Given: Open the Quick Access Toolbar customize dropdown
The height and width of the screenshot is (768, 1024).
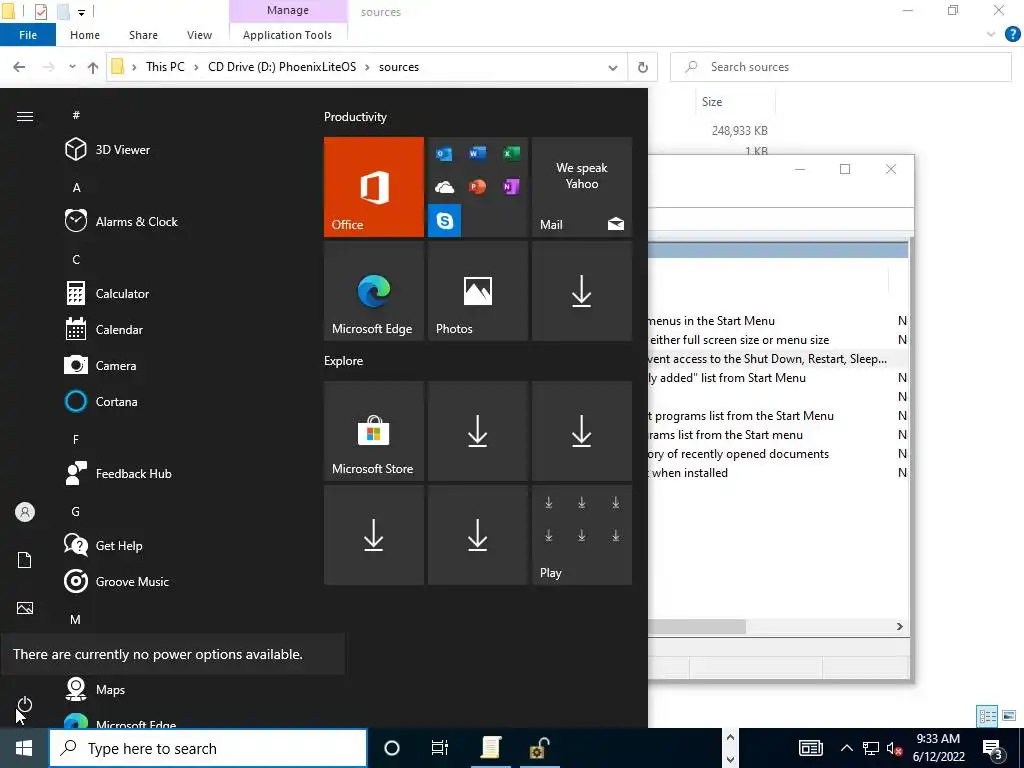Looking at the screenshot, I should point(81,12).
